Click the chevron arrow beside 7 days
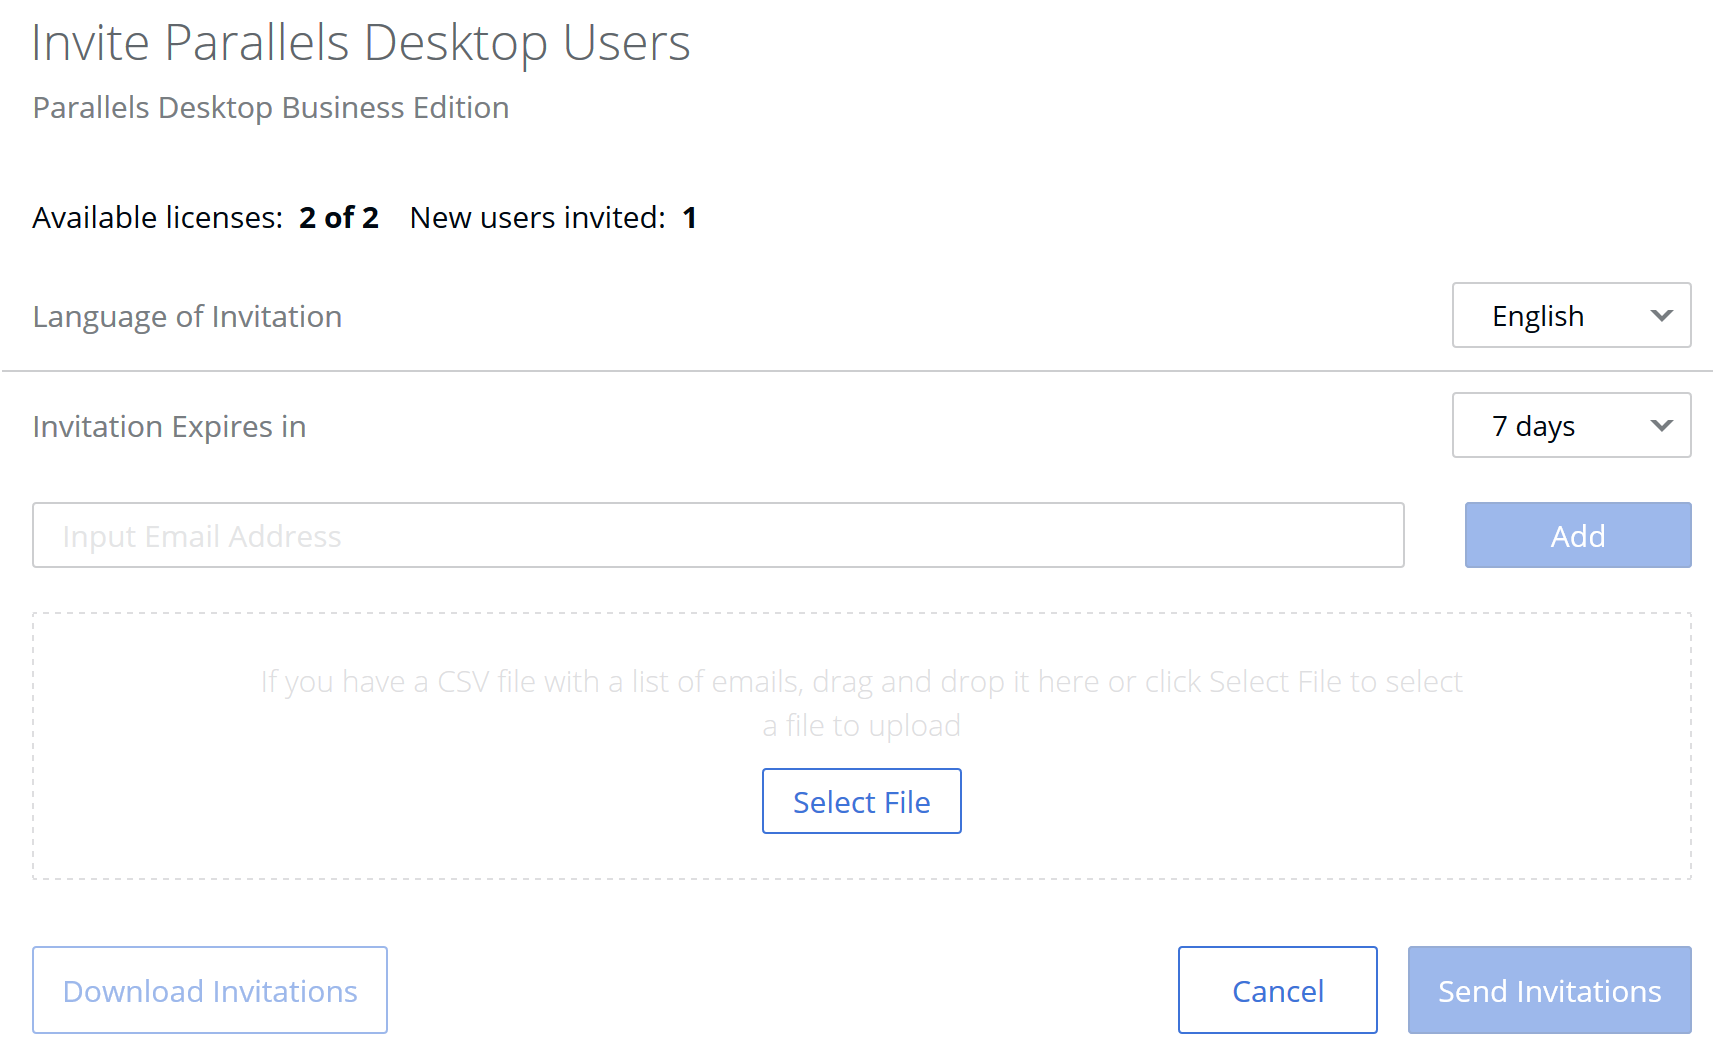The height and width of the screenshot is (1053, 1713). (1661, 426)
